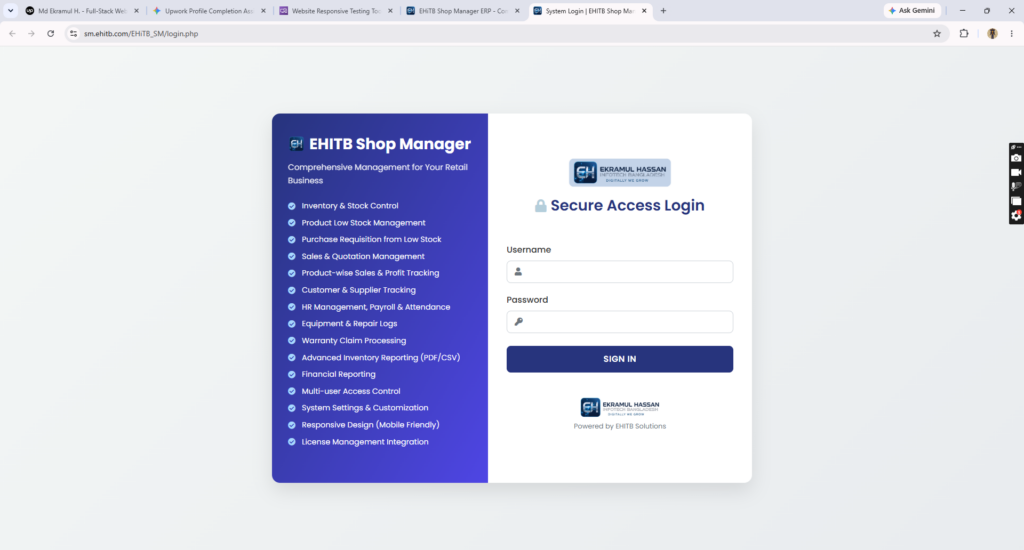Click the Password input field
Image resolution: width=1024 pixels, height=550 pixels.
coord(619,321)
